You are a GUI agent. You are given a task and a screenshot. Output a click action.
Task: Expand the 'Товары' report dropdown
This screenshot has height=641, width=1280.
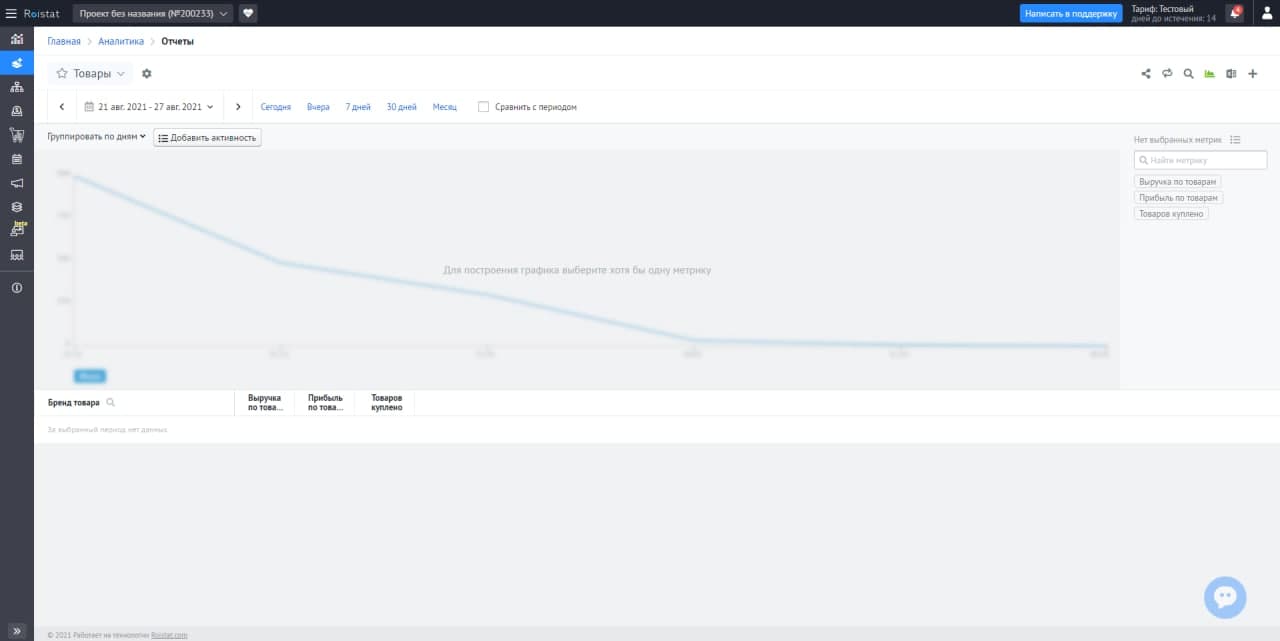point(92,73)
